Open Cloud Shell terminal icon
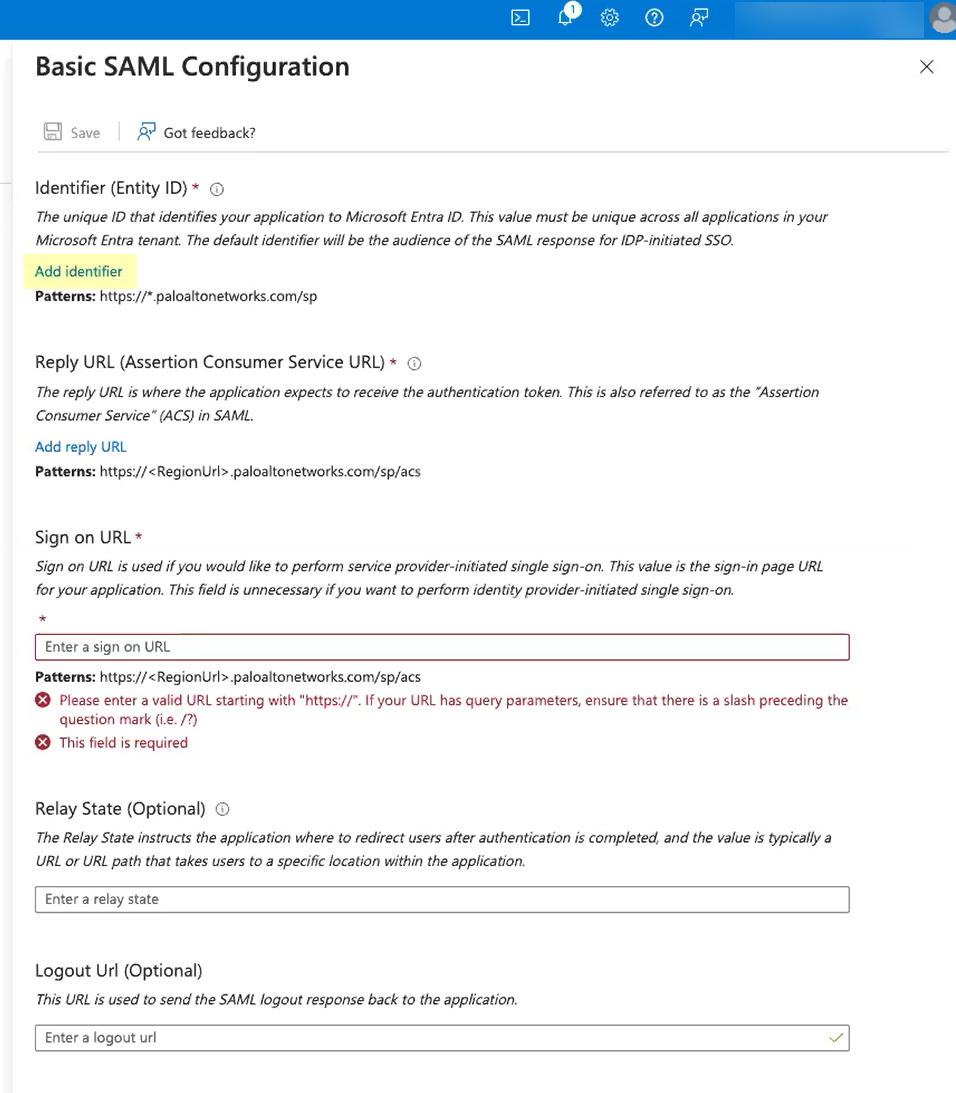The image size is (956, 1093). click(520, 17)
